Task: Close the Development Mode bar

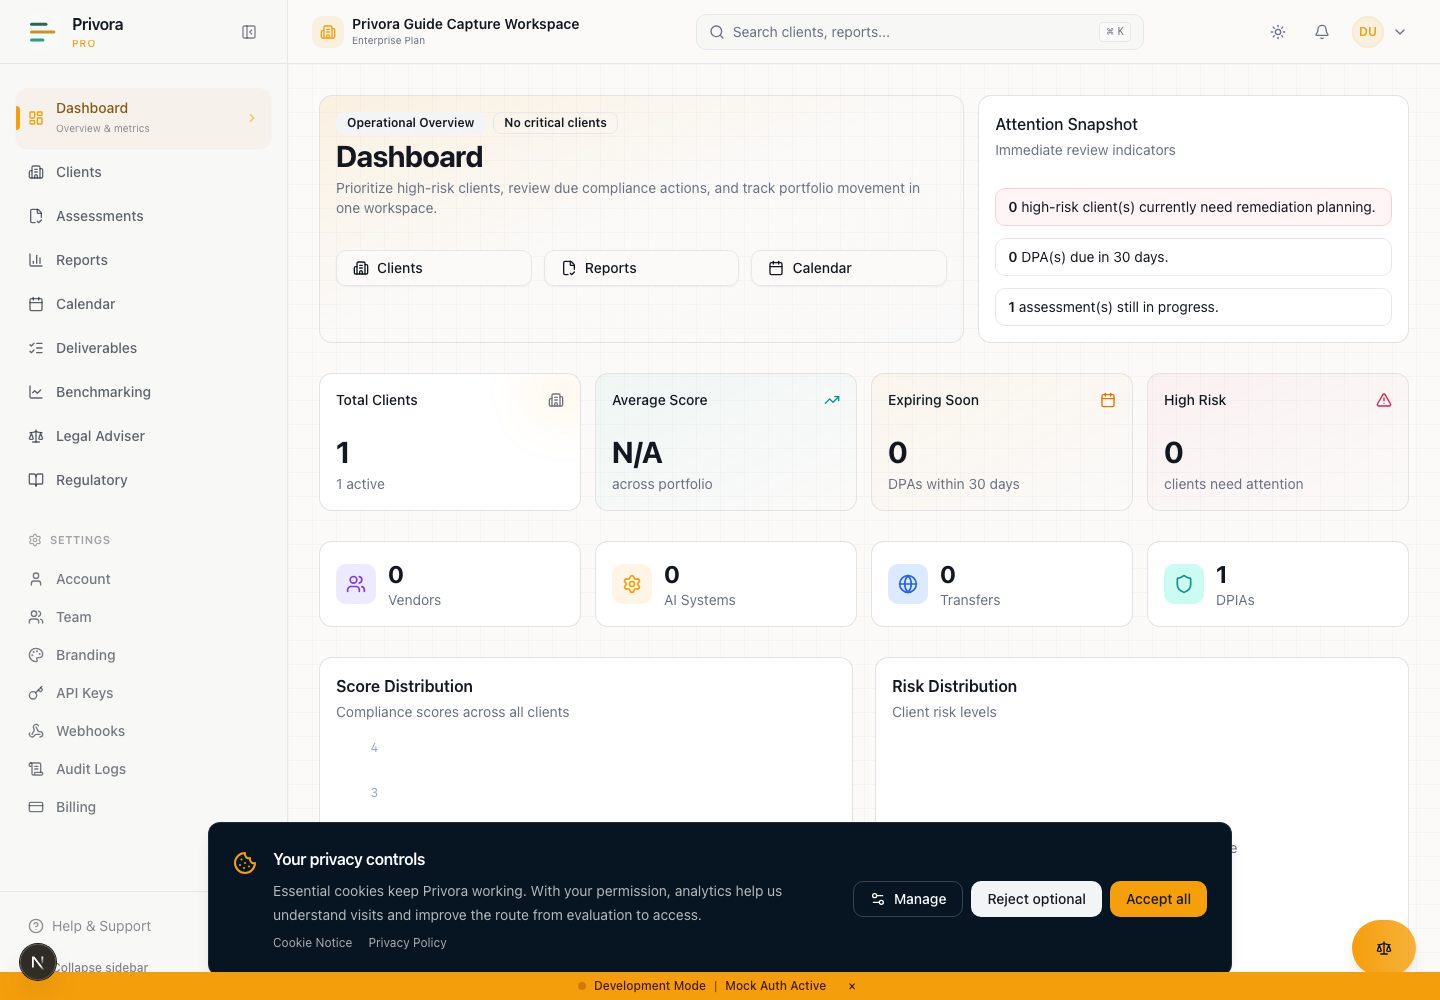Action: pos(852,986)
